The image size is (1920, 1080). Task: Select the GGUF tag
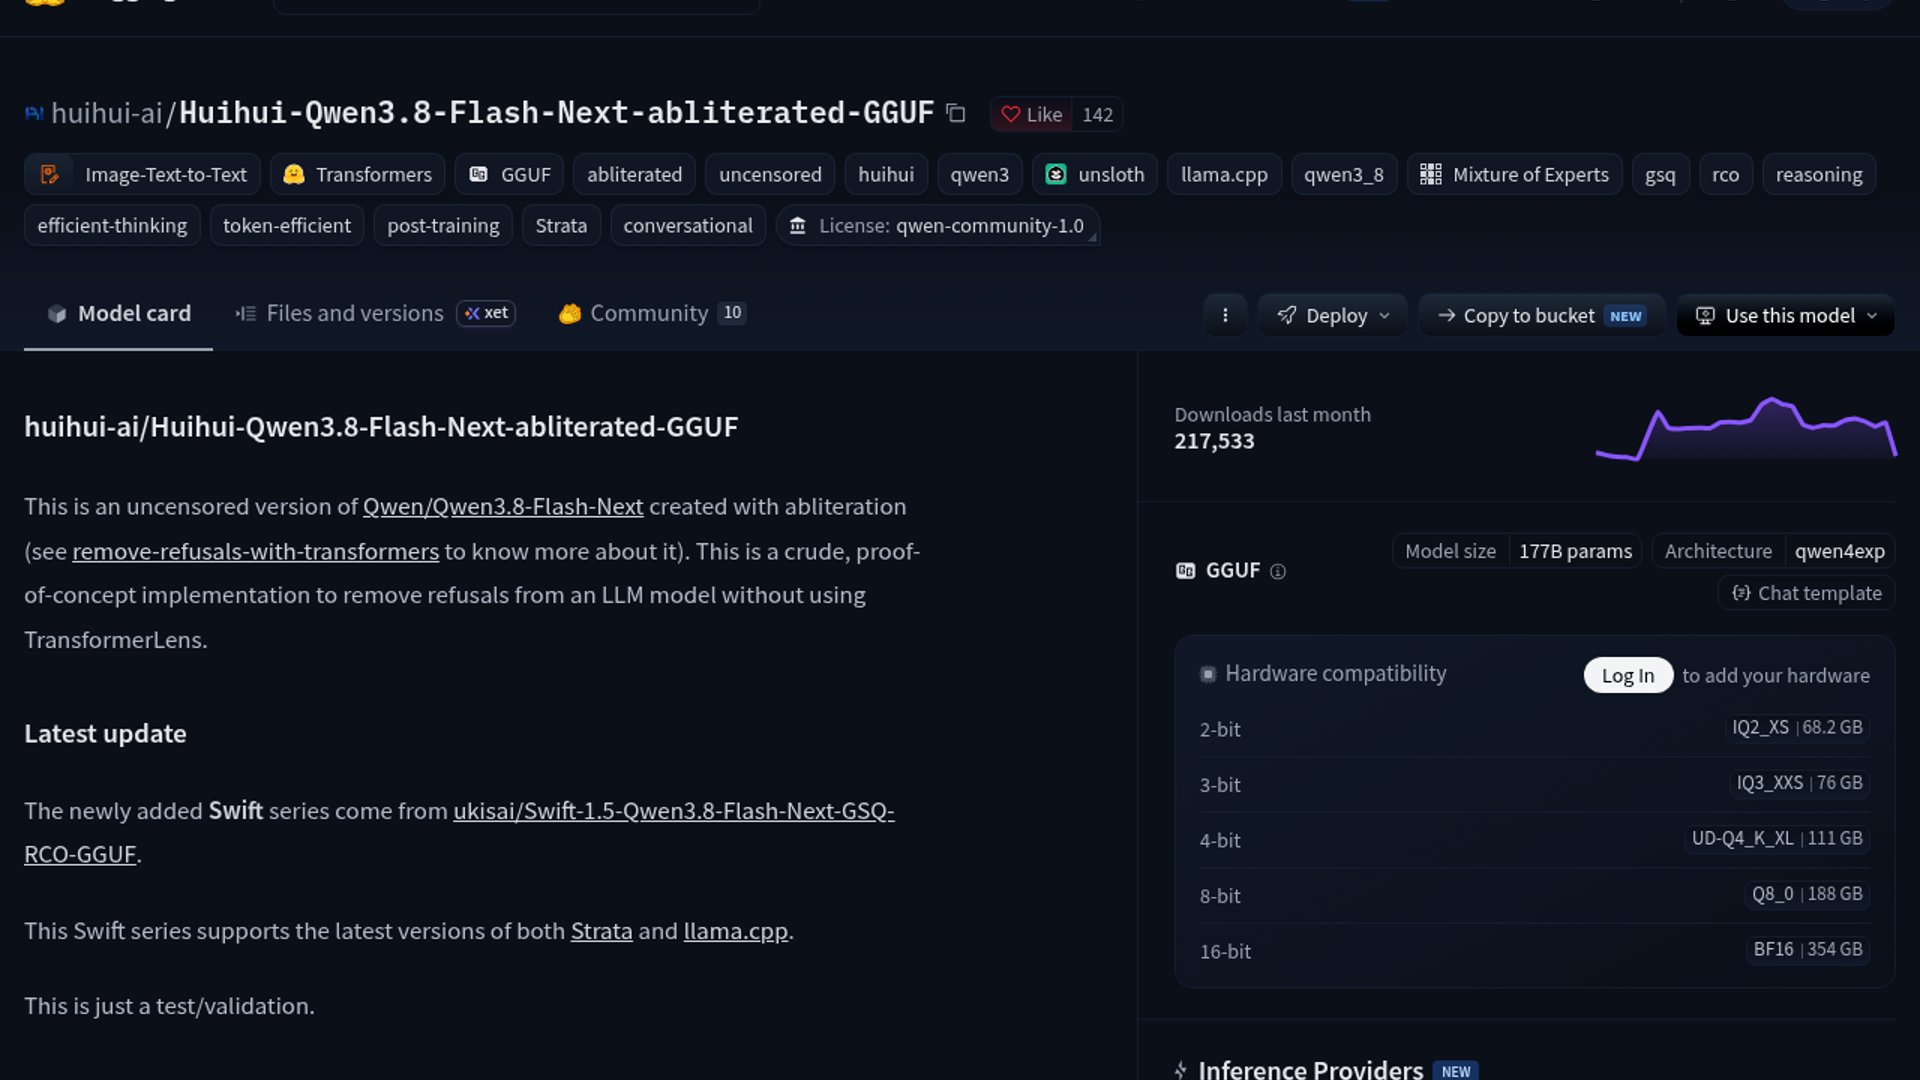pyautogui.click(x=510, y=175)
